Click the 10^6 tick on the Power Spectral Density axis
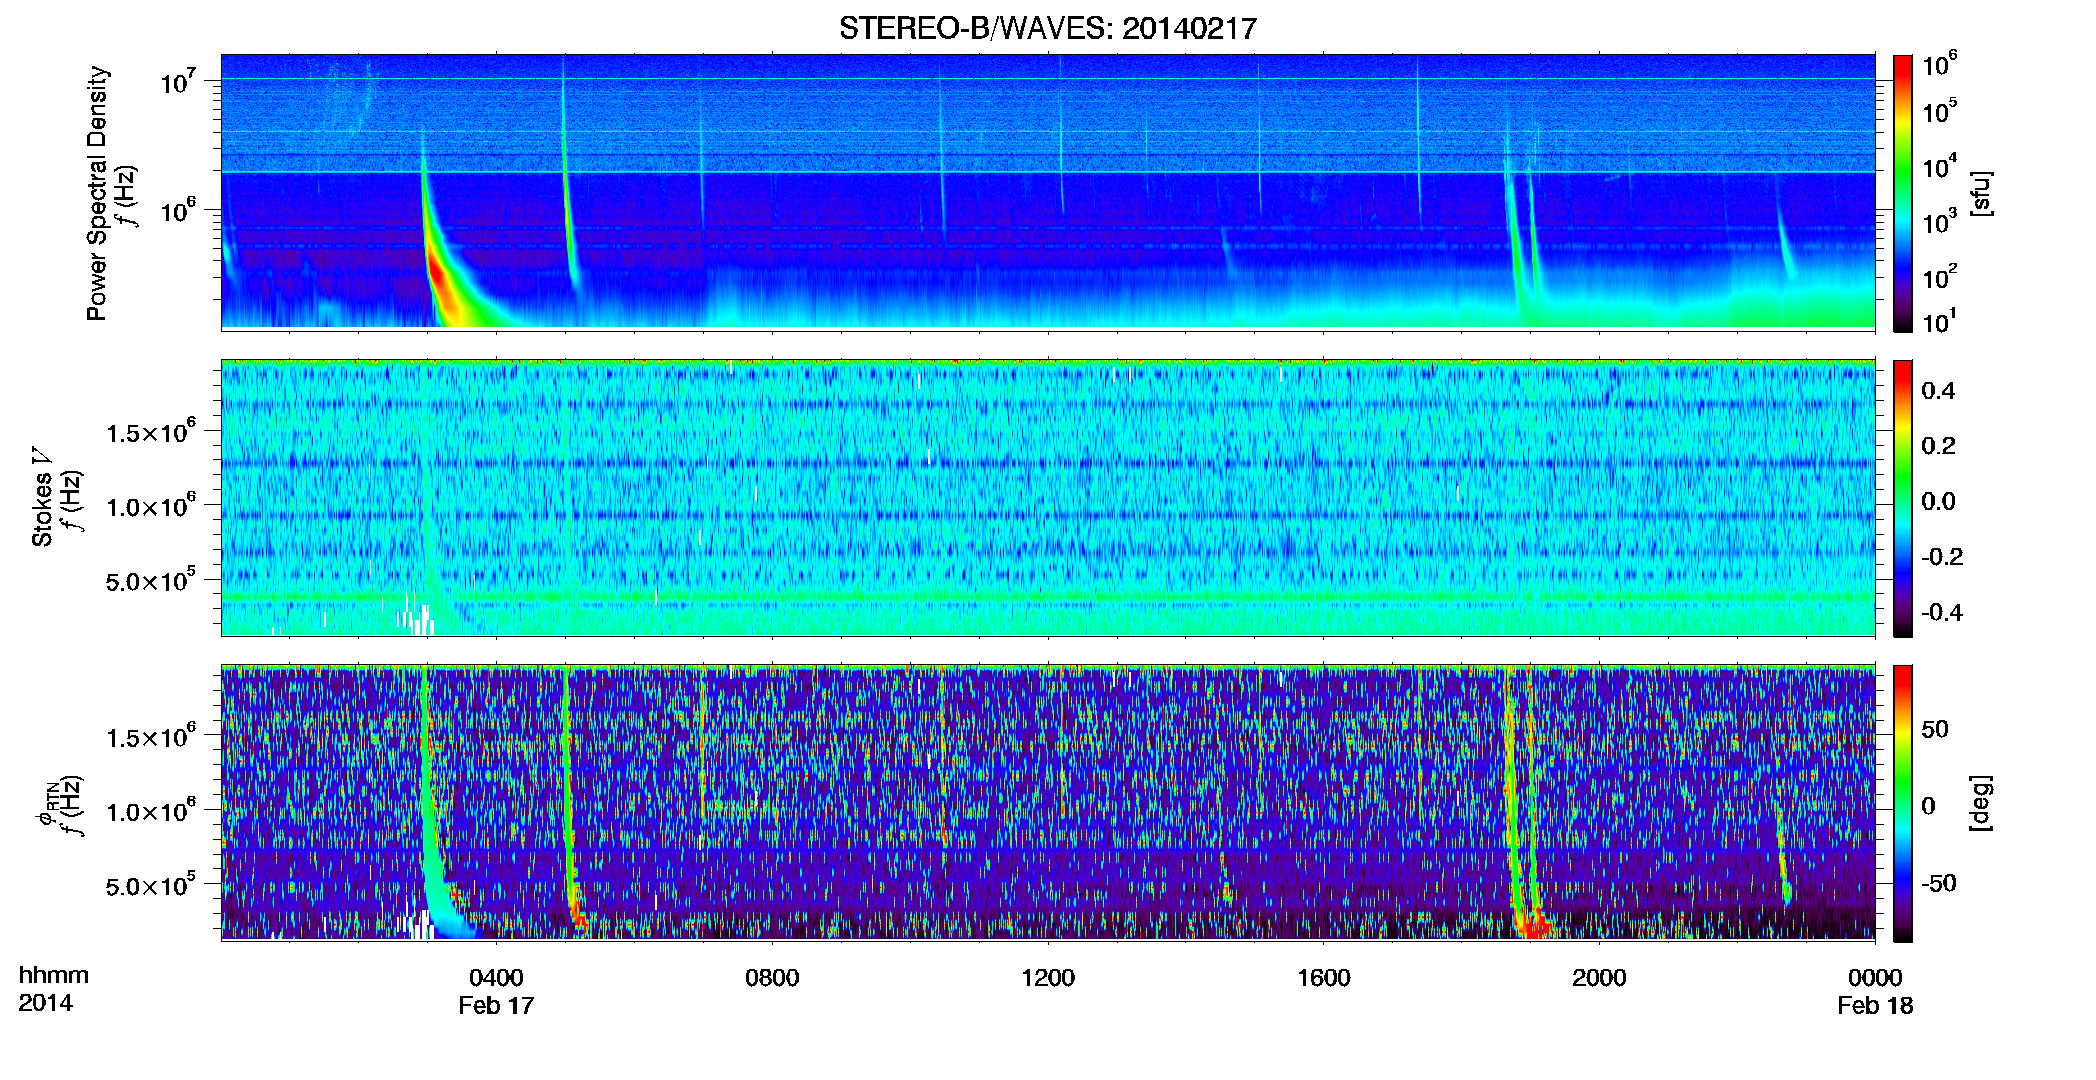 coord(181,211)
